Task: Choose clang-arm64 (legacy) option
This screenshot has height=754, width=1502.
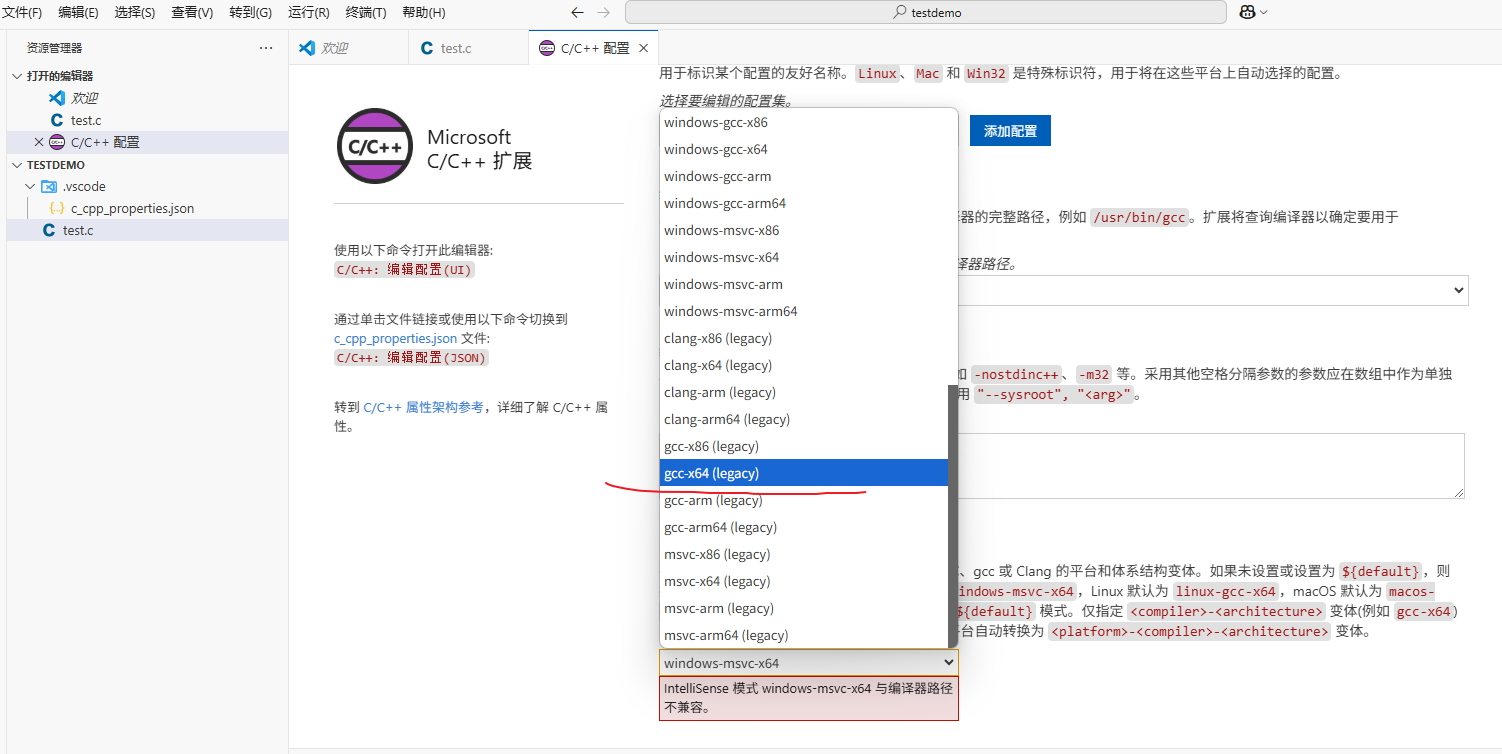Action: coord(804,419)
